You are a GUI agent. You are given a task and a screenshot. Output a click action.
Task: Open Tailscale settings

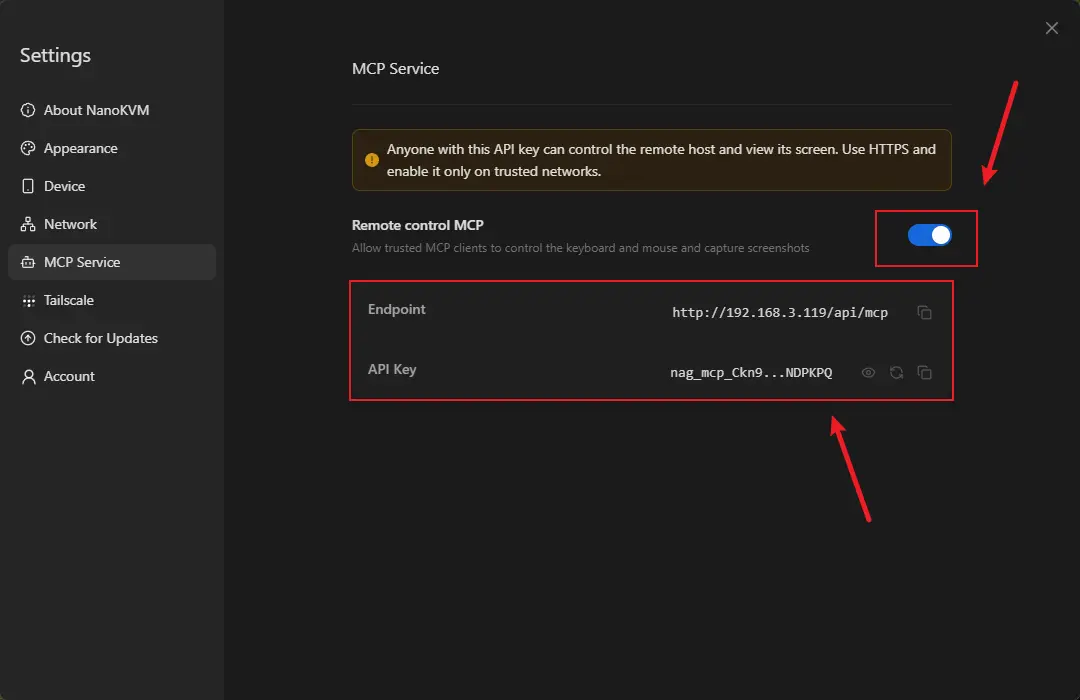(112, 300)
